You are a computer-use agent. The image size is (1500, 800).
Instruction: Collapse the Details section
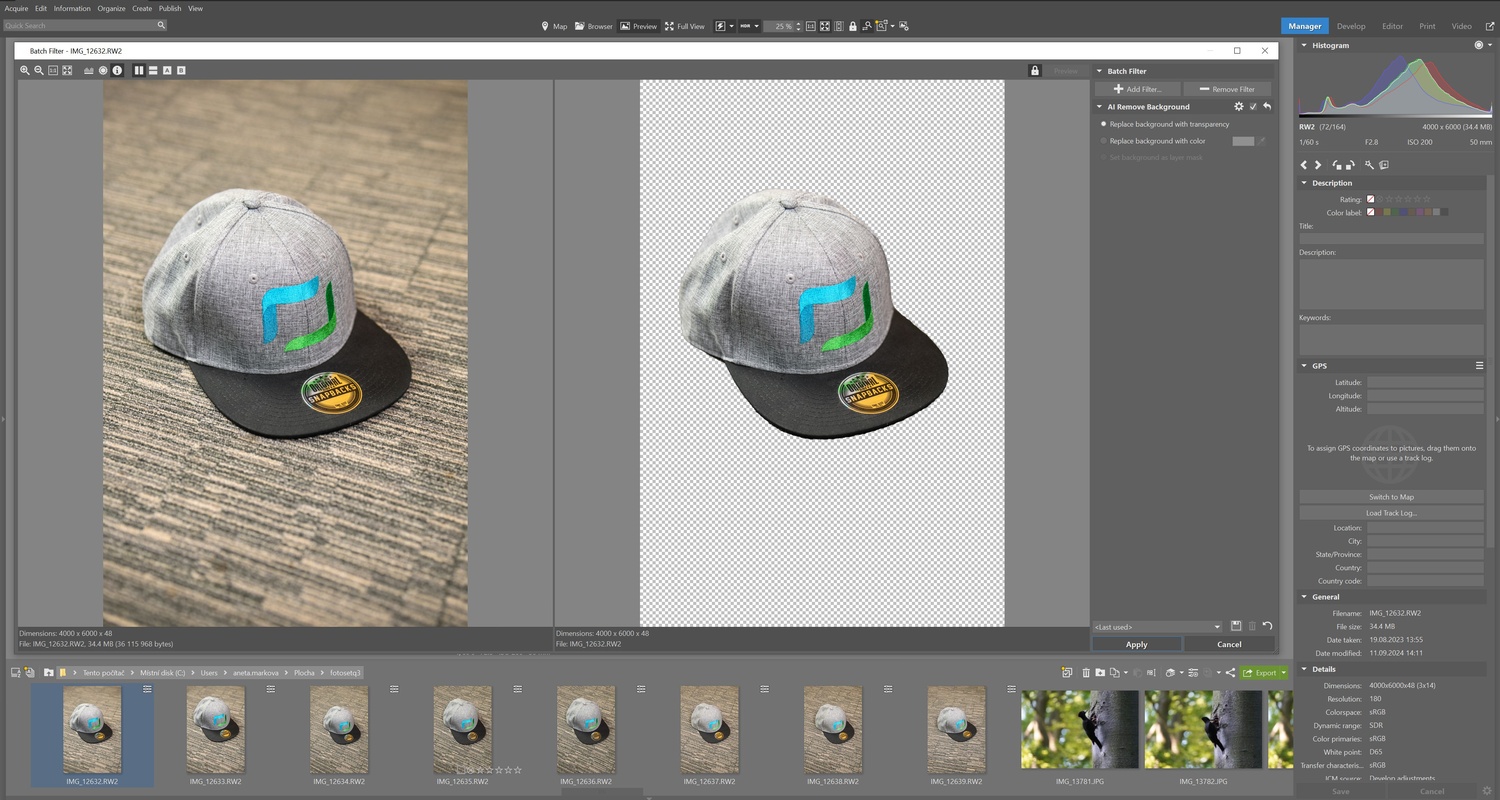pos(1304,669)
